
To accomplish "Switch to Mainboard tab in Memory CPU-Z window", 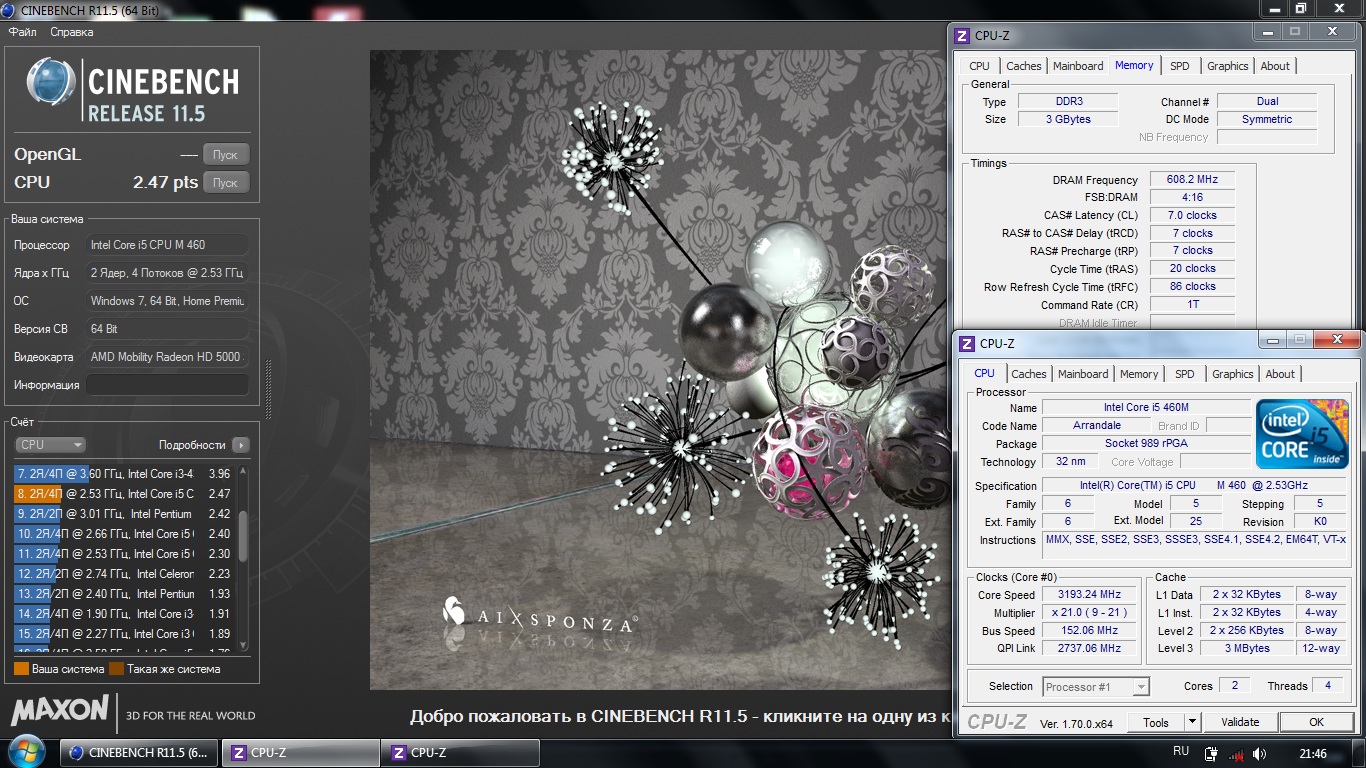I will (x=1078, y=66).
